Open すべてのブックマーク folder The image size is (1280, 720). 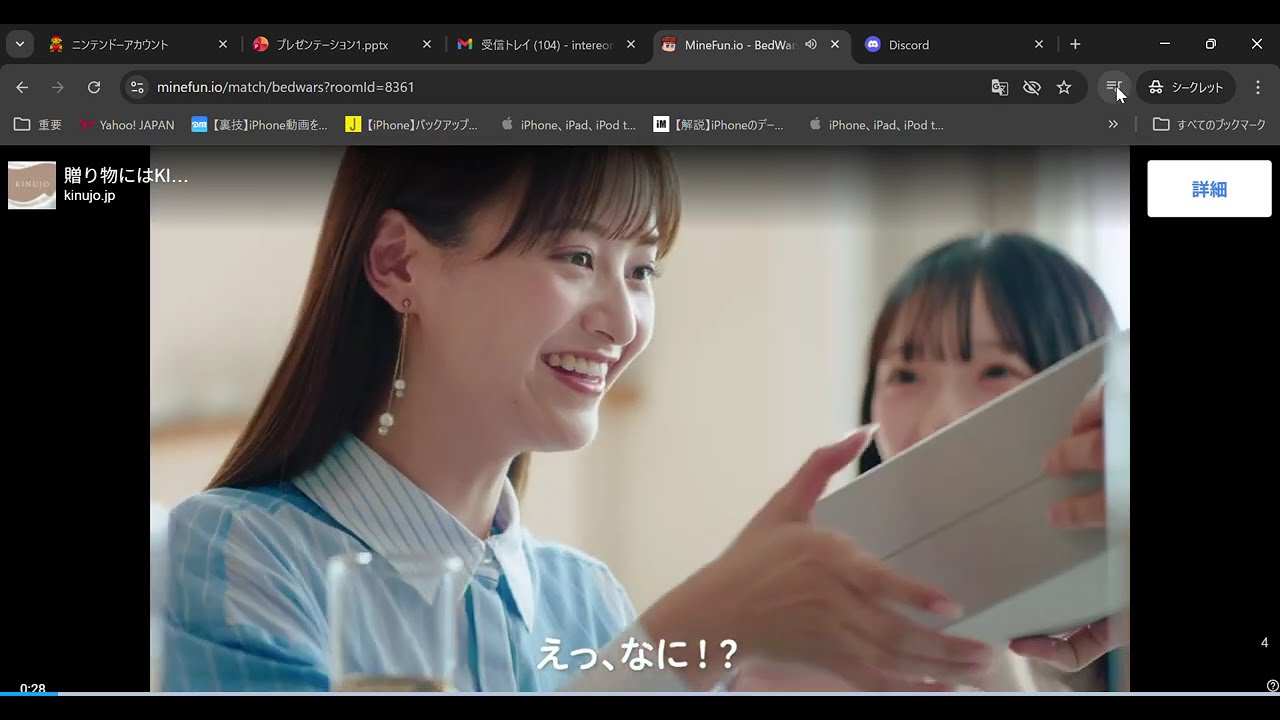pyautogui.click(x=1209, y=125)
